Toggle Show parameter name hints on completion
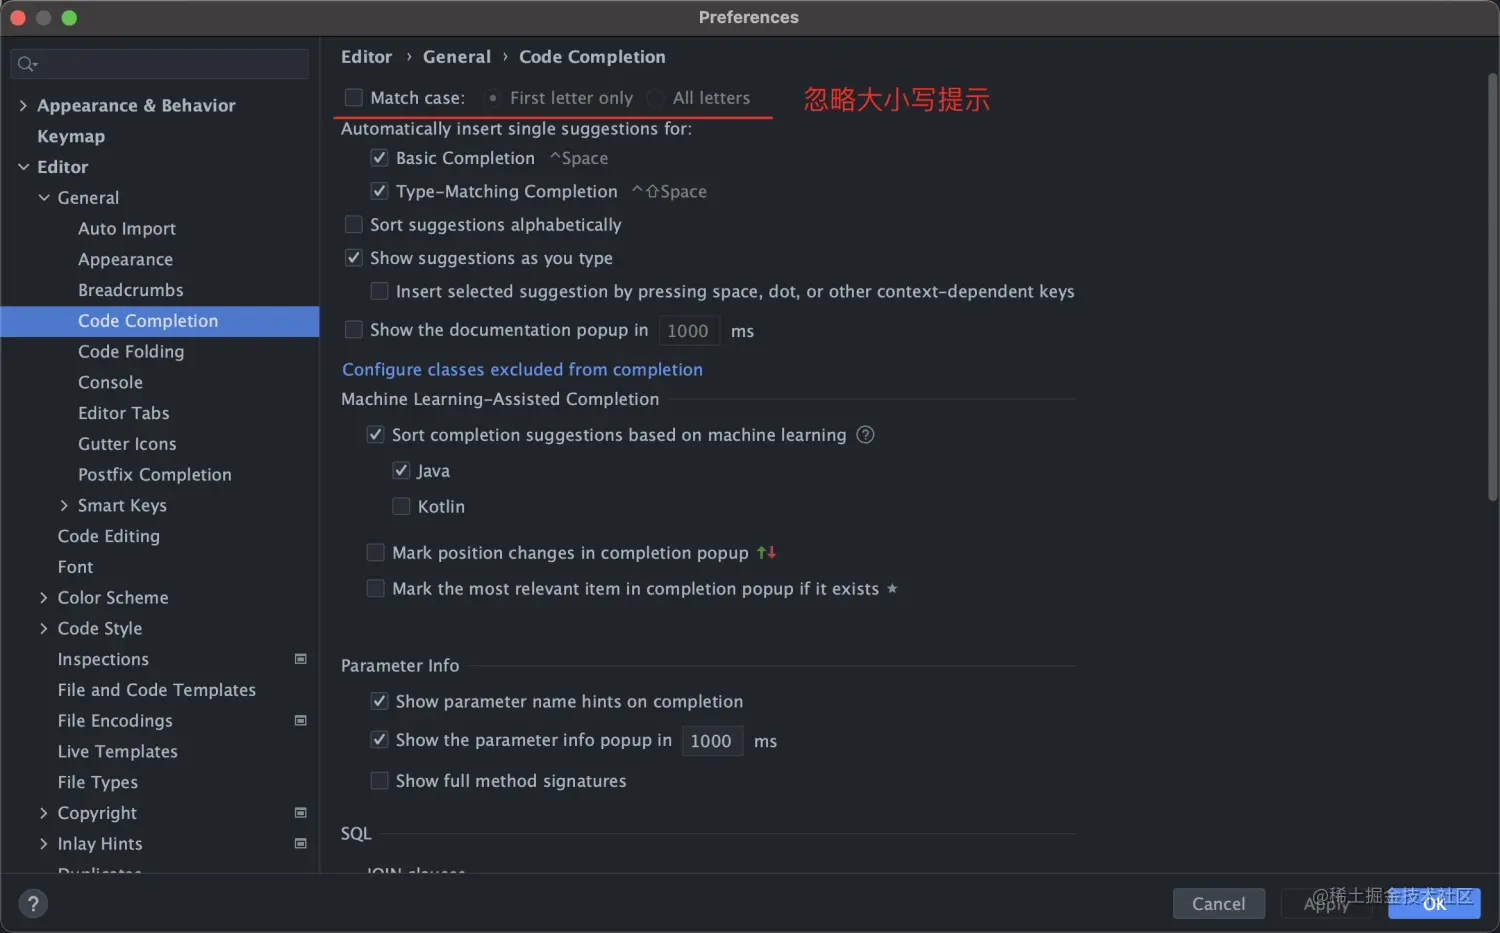This screenshot has width=1500, height=933. click(379, 702)
